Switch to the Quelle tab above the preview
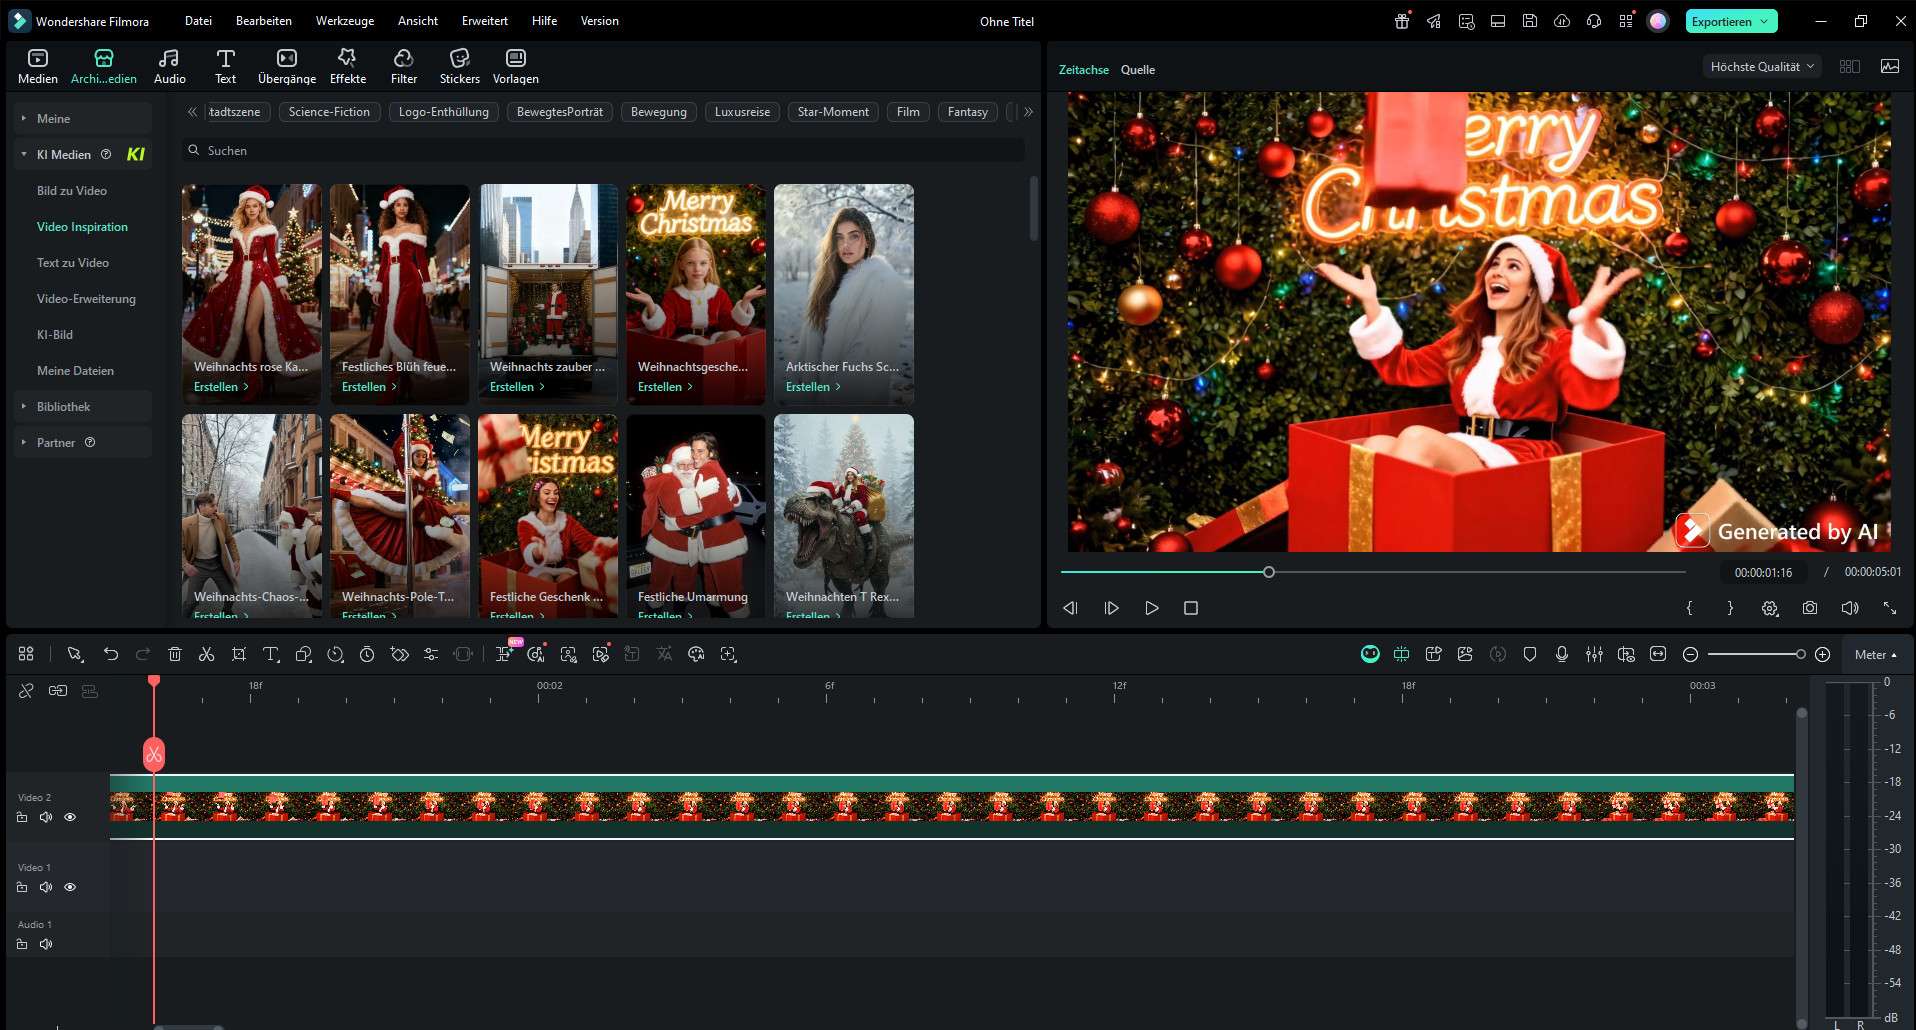This screenshot has height=1030, width=1916. pyautogui.click(x=1137, y=69)
